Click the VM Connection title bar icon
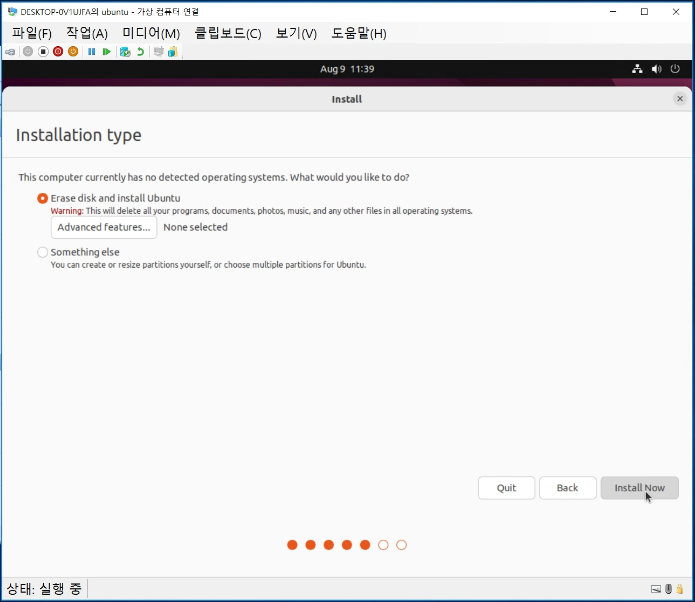 click(12, 12)
